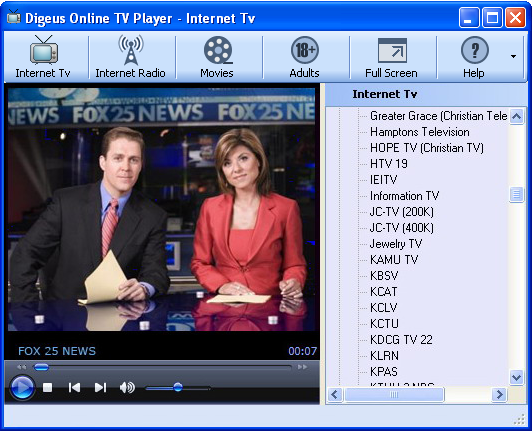Choose the KDCG TV 22 channel
Screen dimensions: 532x432
coord(401,340)
